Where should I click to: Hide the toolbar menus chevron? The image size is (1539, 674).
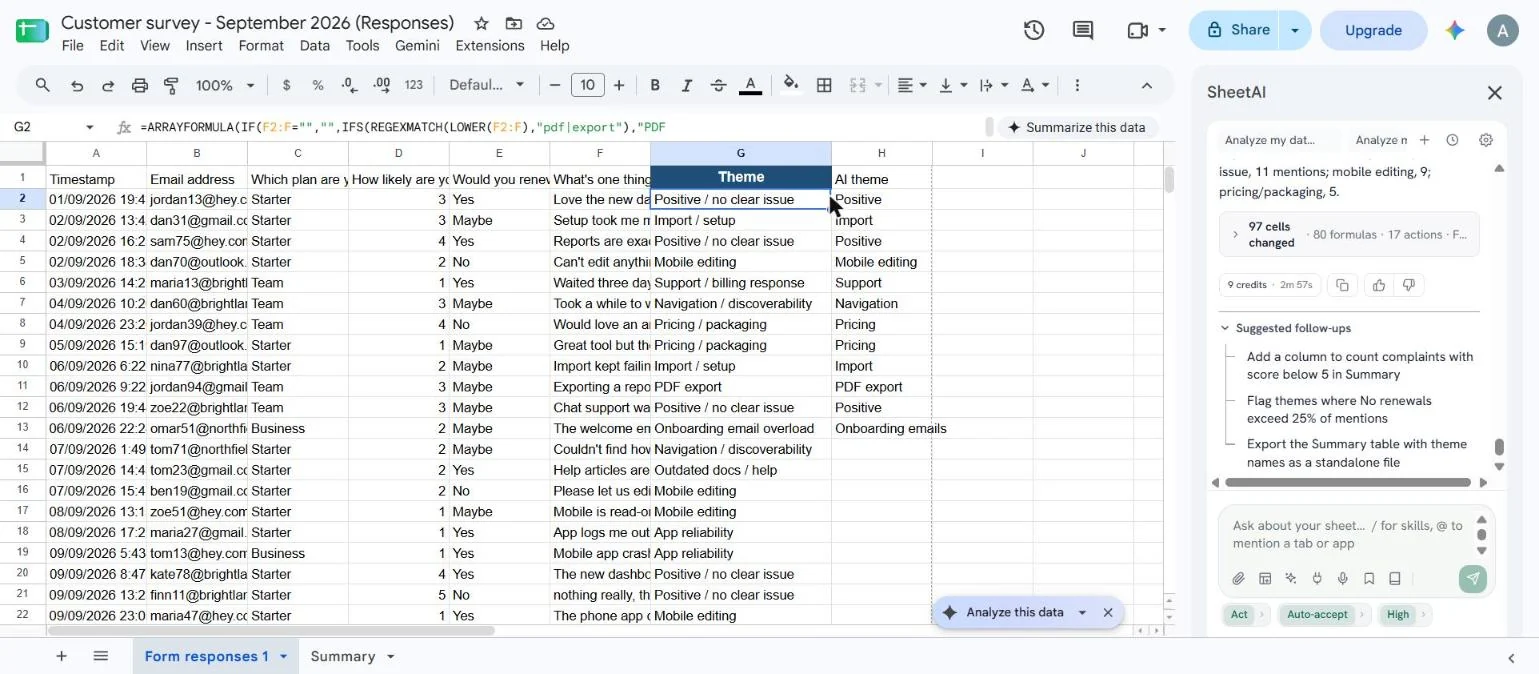(x=1147, y=85)
